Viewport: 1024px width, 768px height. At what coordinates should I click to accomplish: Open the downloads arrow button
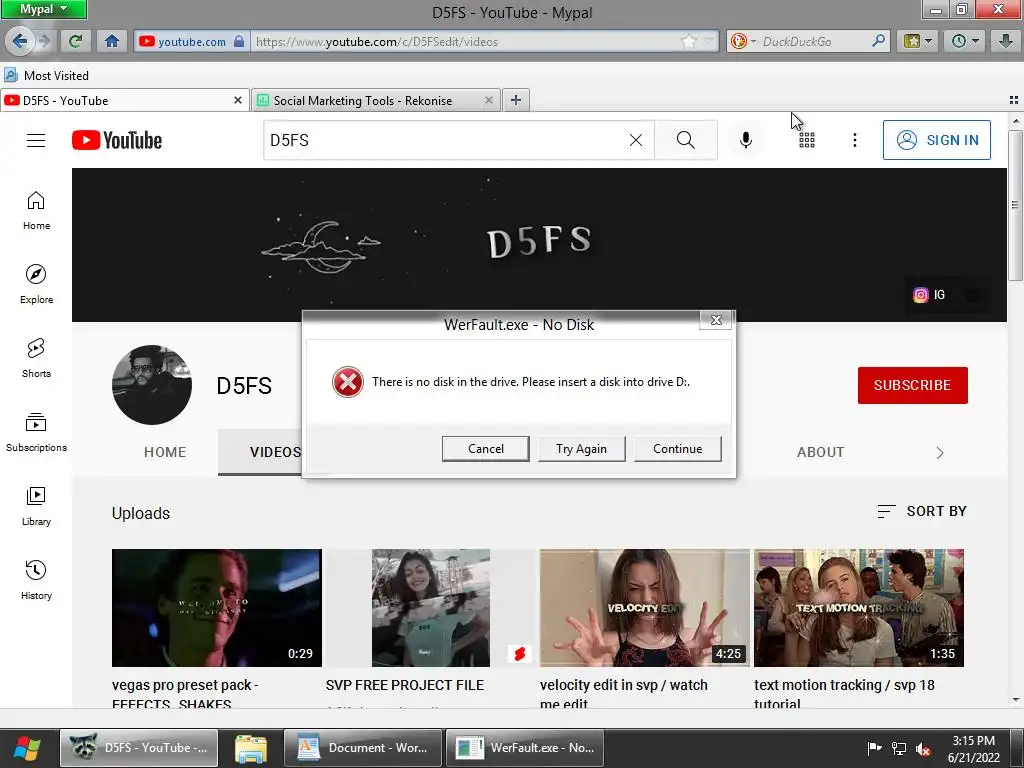tap(1006, 41)
